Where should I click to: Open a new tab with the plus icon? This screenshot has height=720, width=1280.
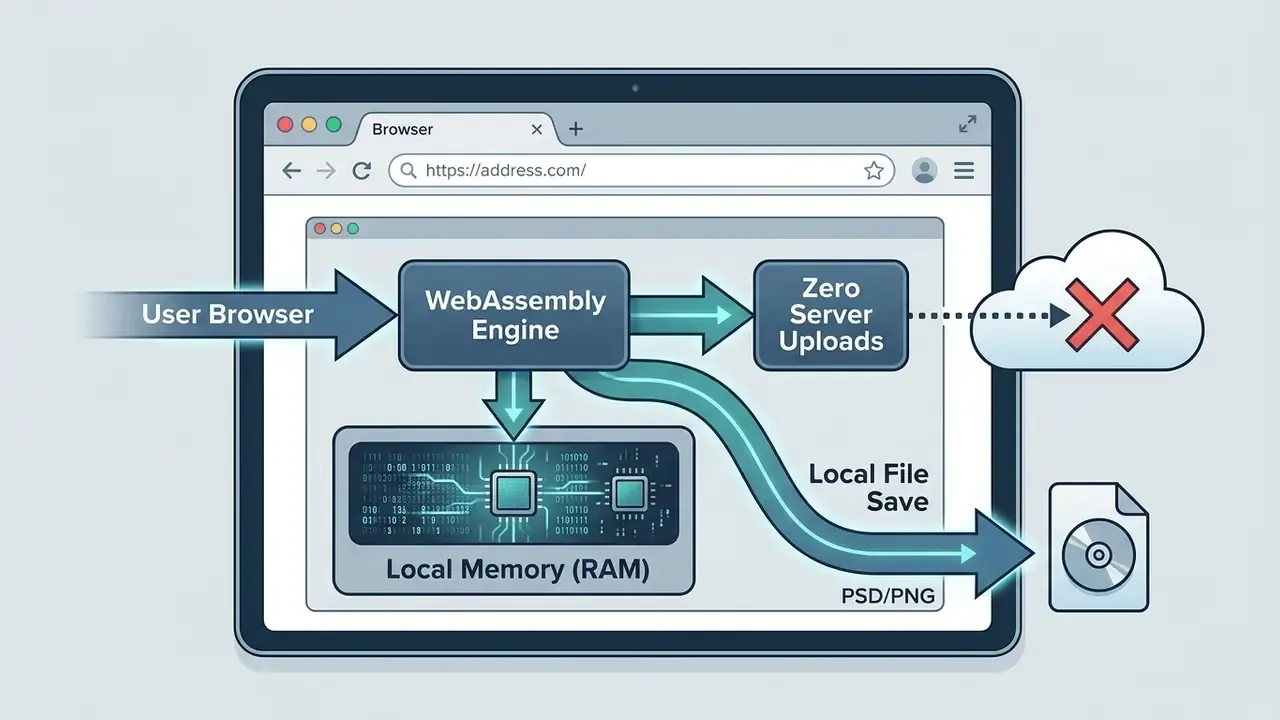575,129
